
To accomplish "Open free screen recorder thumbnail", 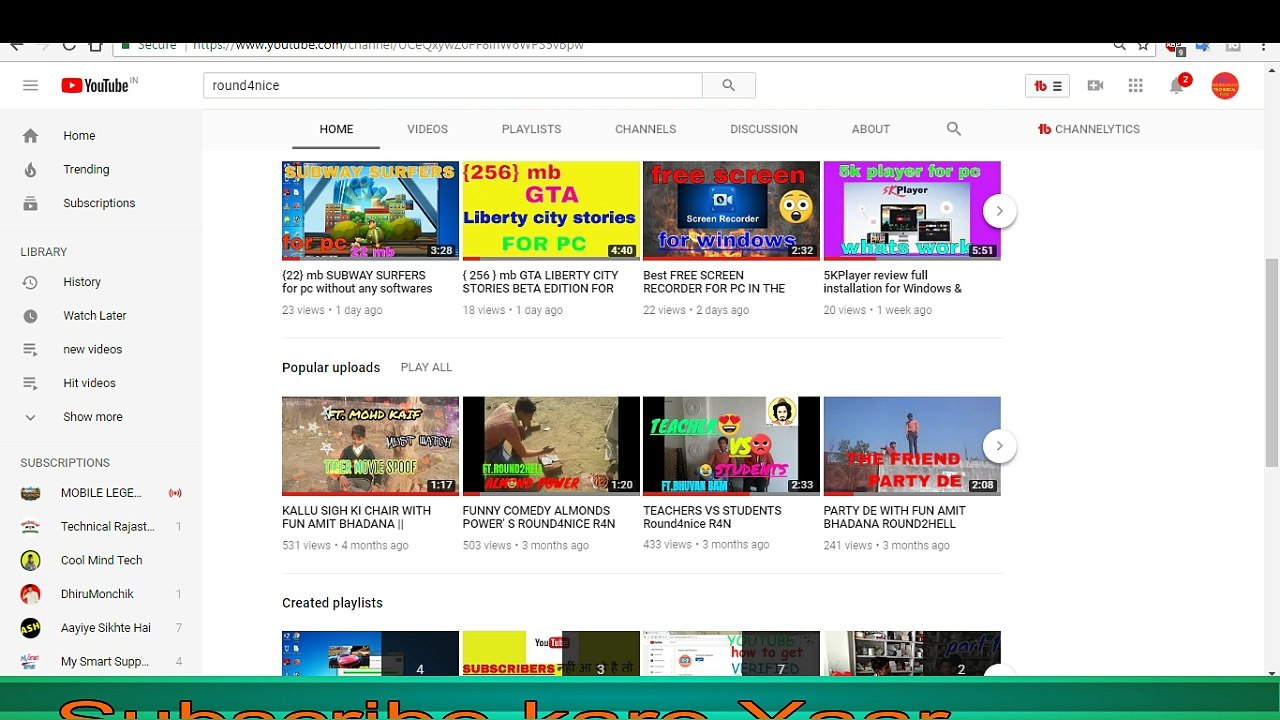I will [x=731, y=210].
